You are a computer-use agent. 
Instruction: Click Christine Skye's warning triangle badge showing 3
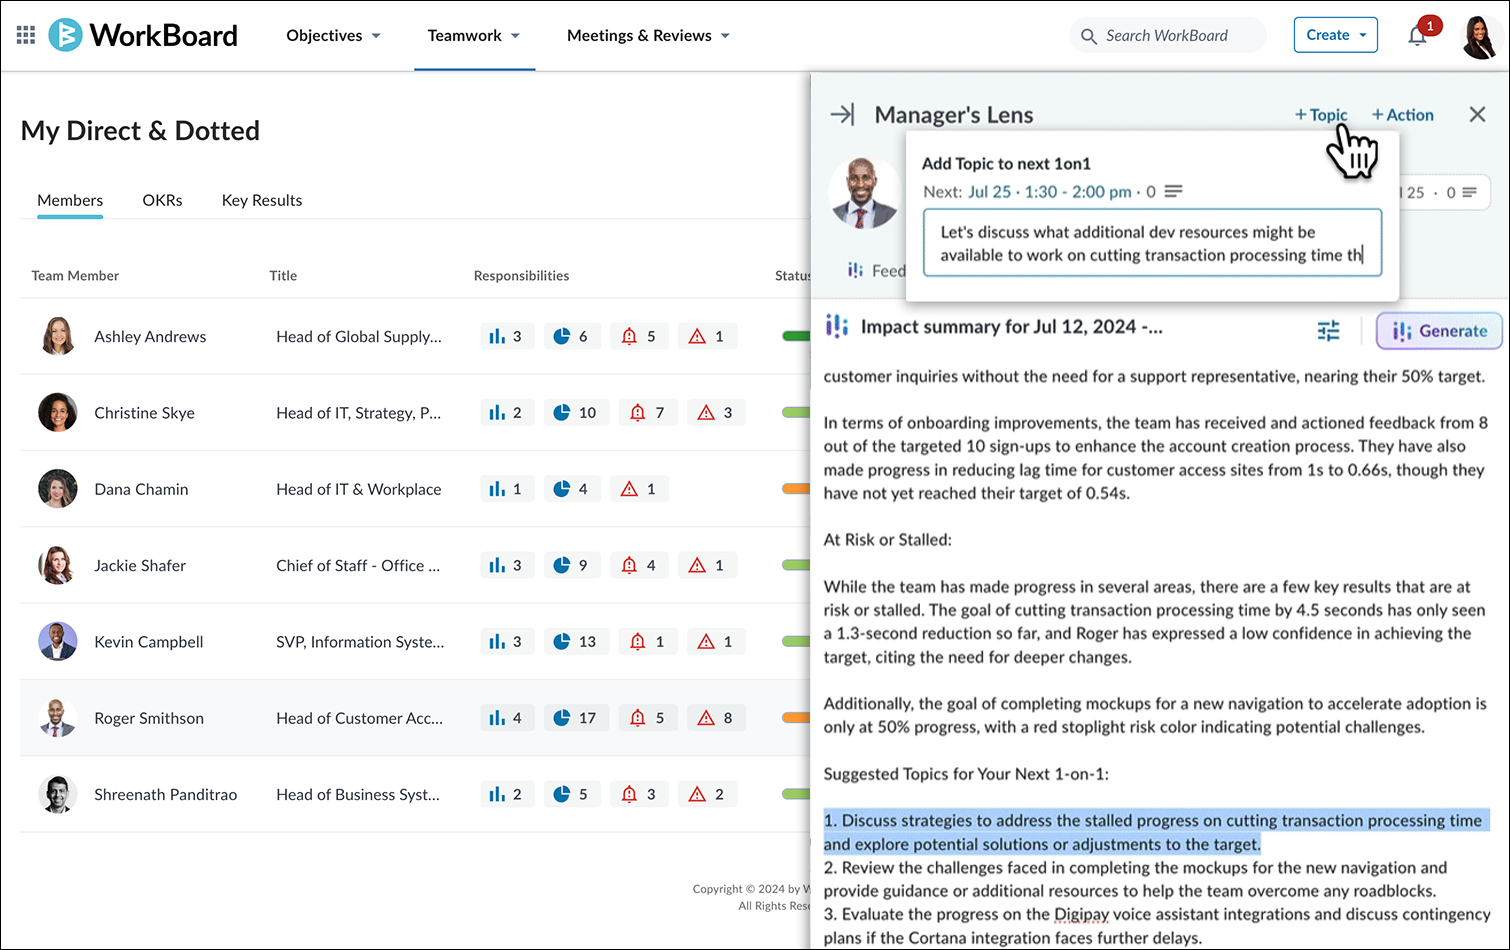pyautogui.click(x=716, y=412)
